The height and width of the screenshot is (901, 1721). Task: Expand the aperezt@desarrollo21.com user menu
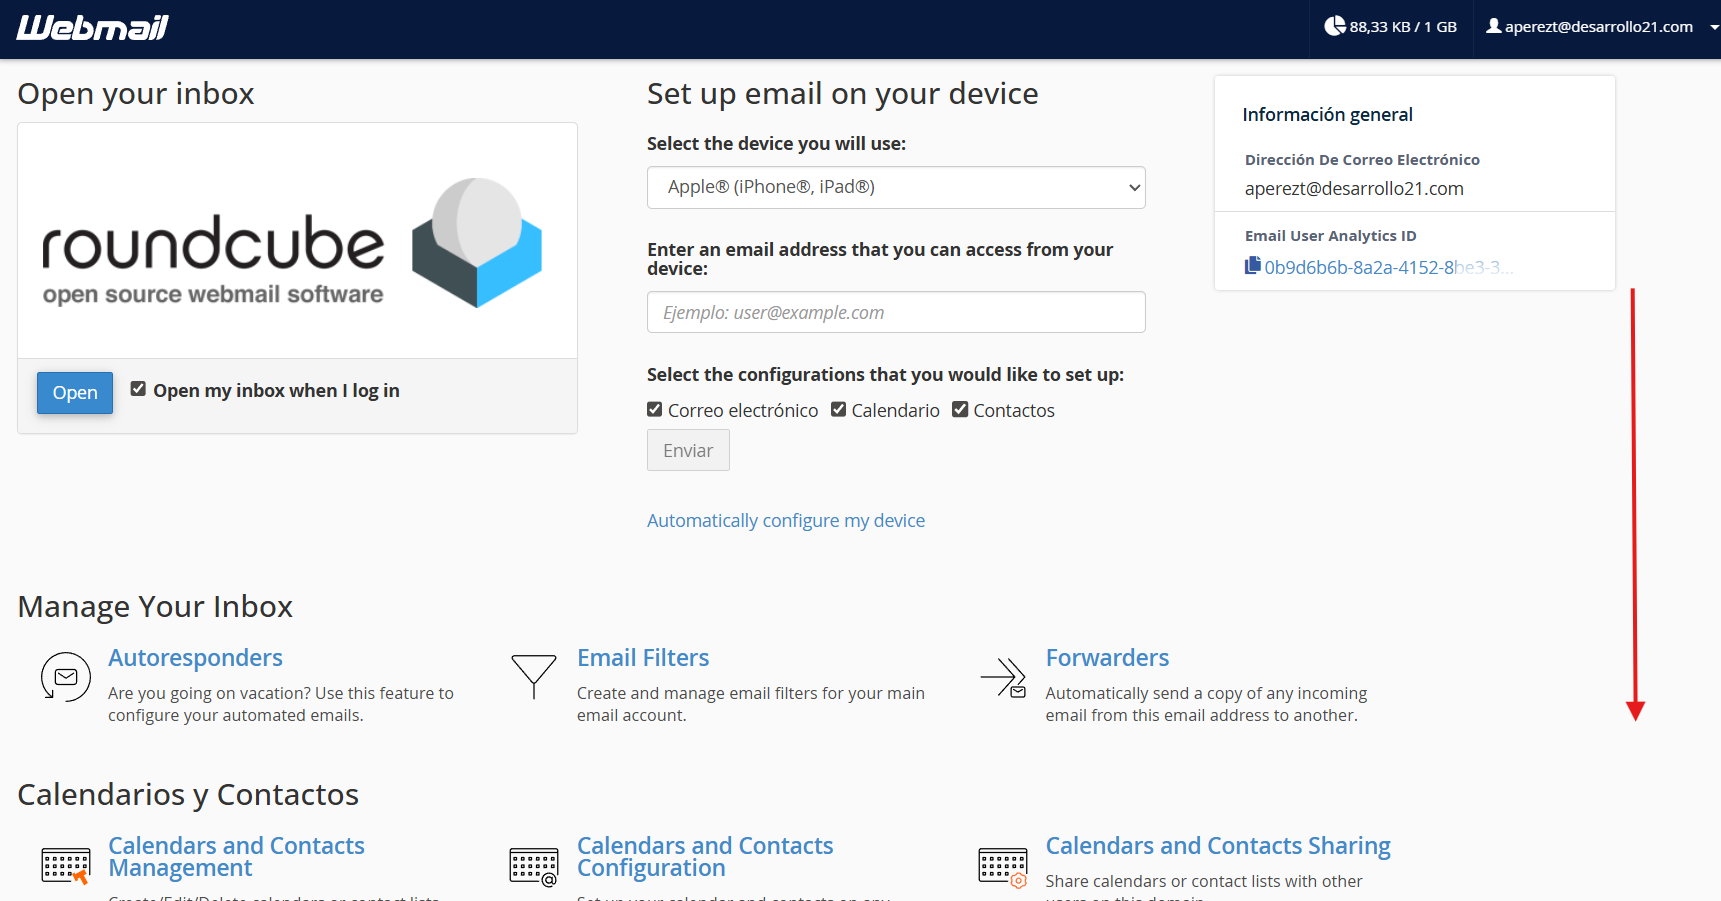click(1601, 27)
